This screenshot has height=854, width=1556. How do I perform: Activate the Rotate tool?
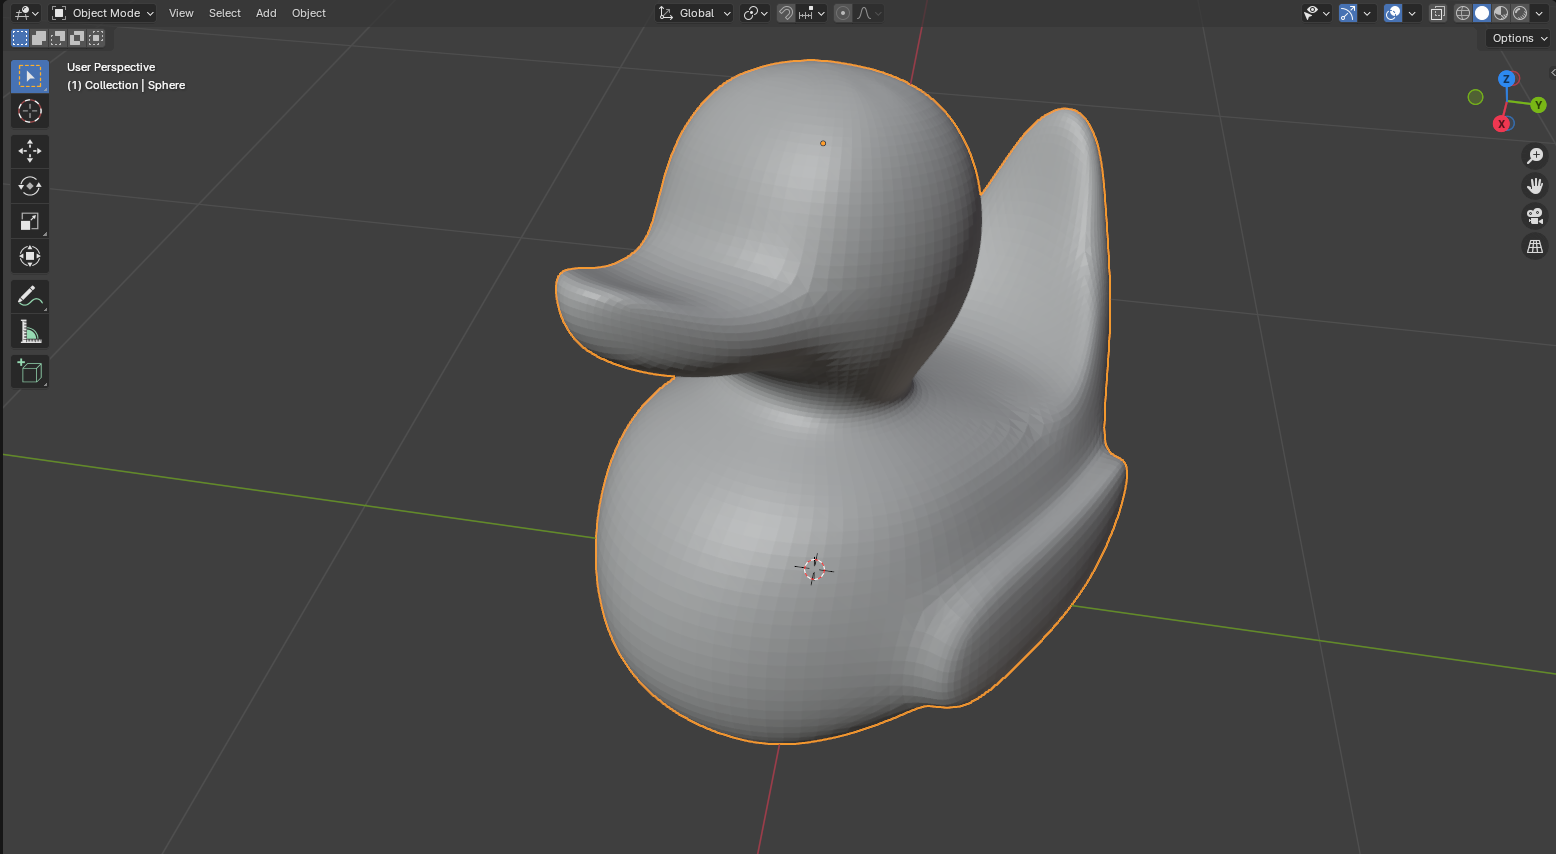pyautogui.click(x=30, y=186)
